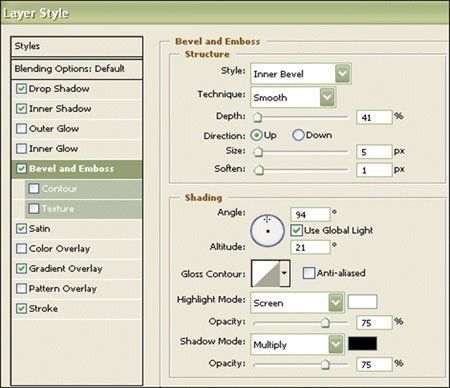Toggle the Gradient Overlay checkbox

[x=21, y=269]
